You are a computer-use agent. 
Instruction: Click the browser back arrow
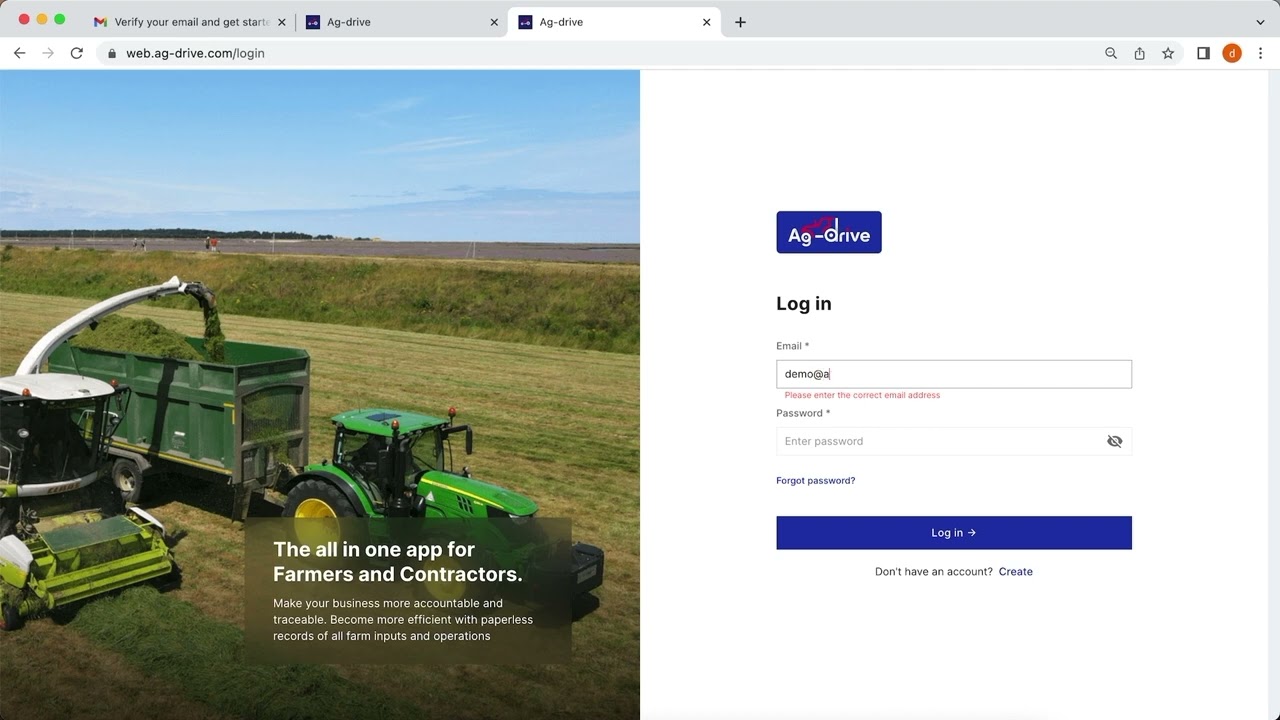coord(19,53)
